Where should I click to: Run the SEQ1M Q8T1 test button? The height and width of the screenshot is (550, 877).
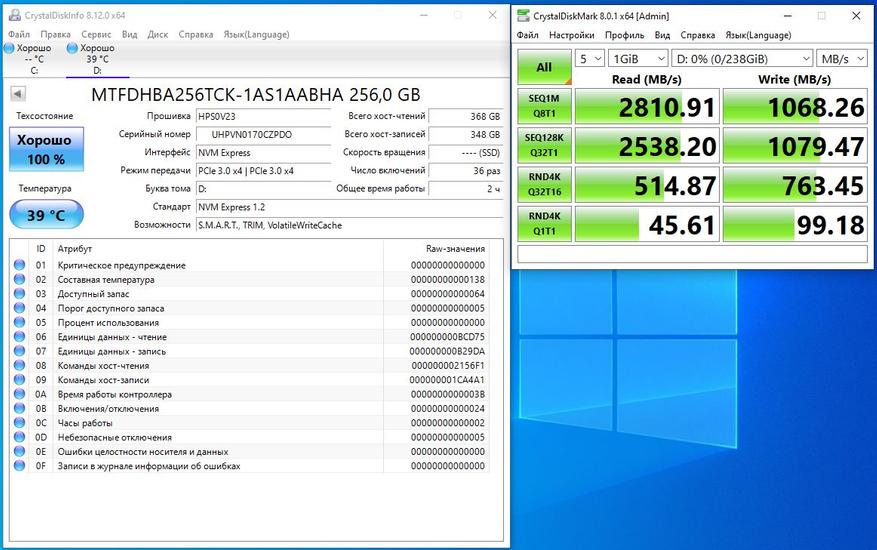pyautogui.click(x=544, y=108)
